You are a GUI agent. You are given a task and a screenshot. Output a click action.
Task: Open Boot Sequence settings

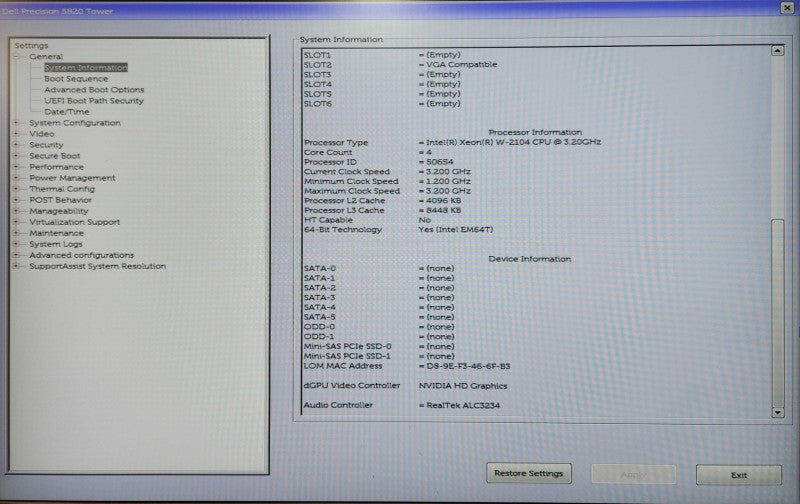[76, 79]
